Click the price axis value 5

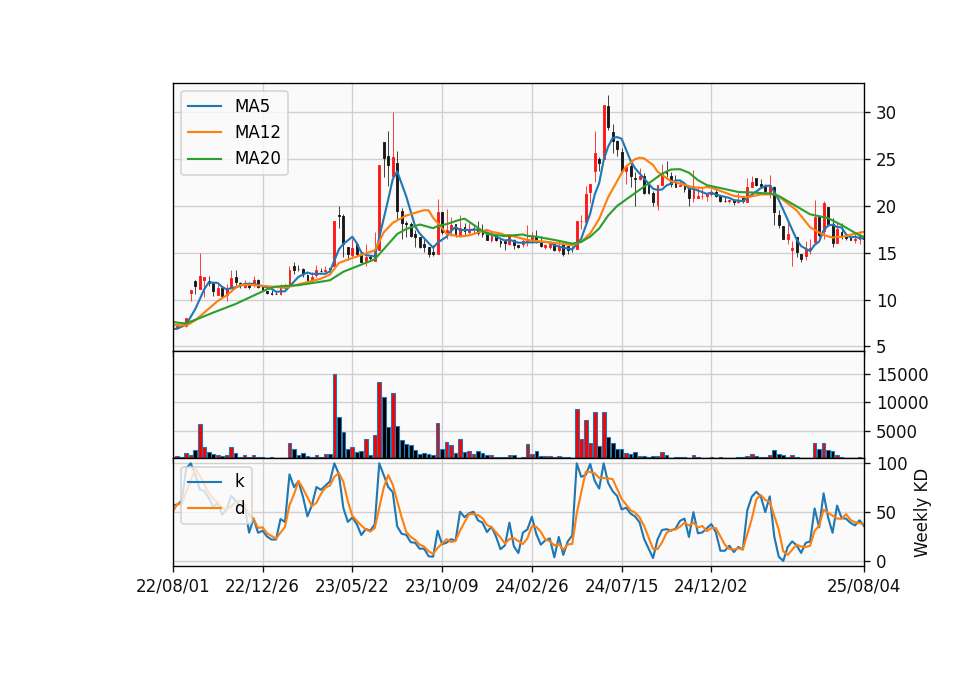pos(881,347)
